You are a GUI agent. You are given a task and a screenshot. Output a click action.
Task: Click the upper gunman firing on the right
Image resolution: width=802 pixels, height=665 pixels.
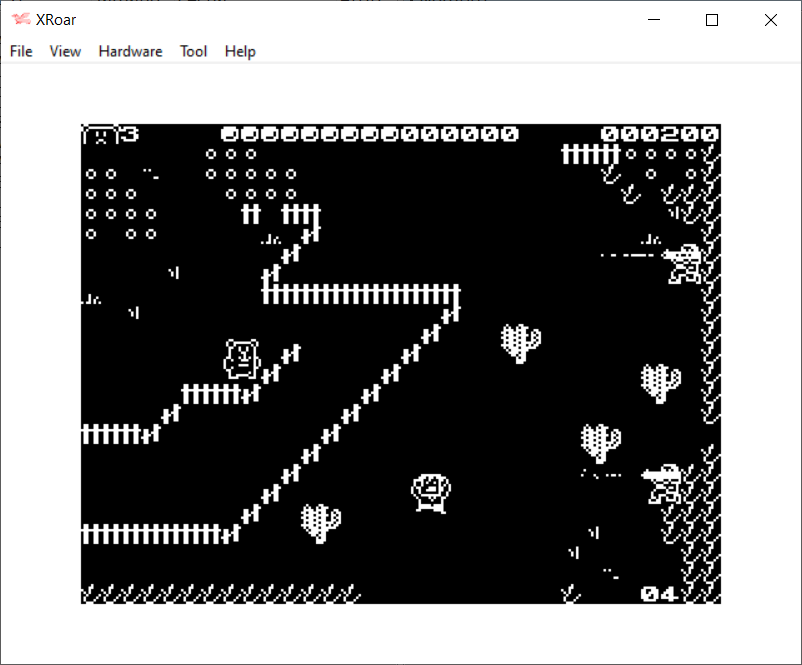click(x=685, y=264)
